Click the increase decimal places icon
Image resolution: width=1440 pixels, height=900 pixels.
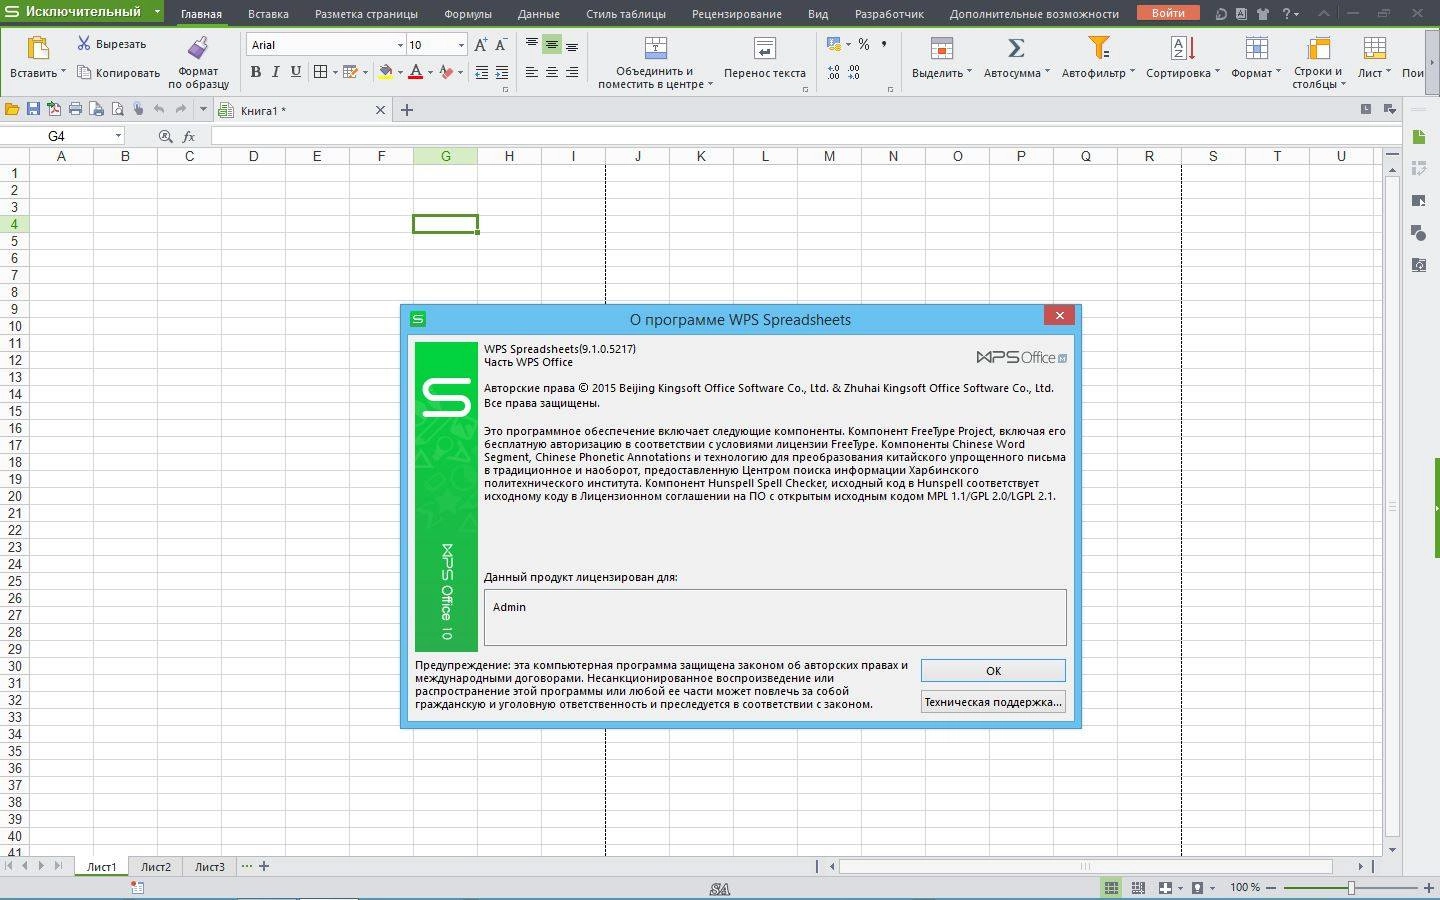tap(833, 72)
